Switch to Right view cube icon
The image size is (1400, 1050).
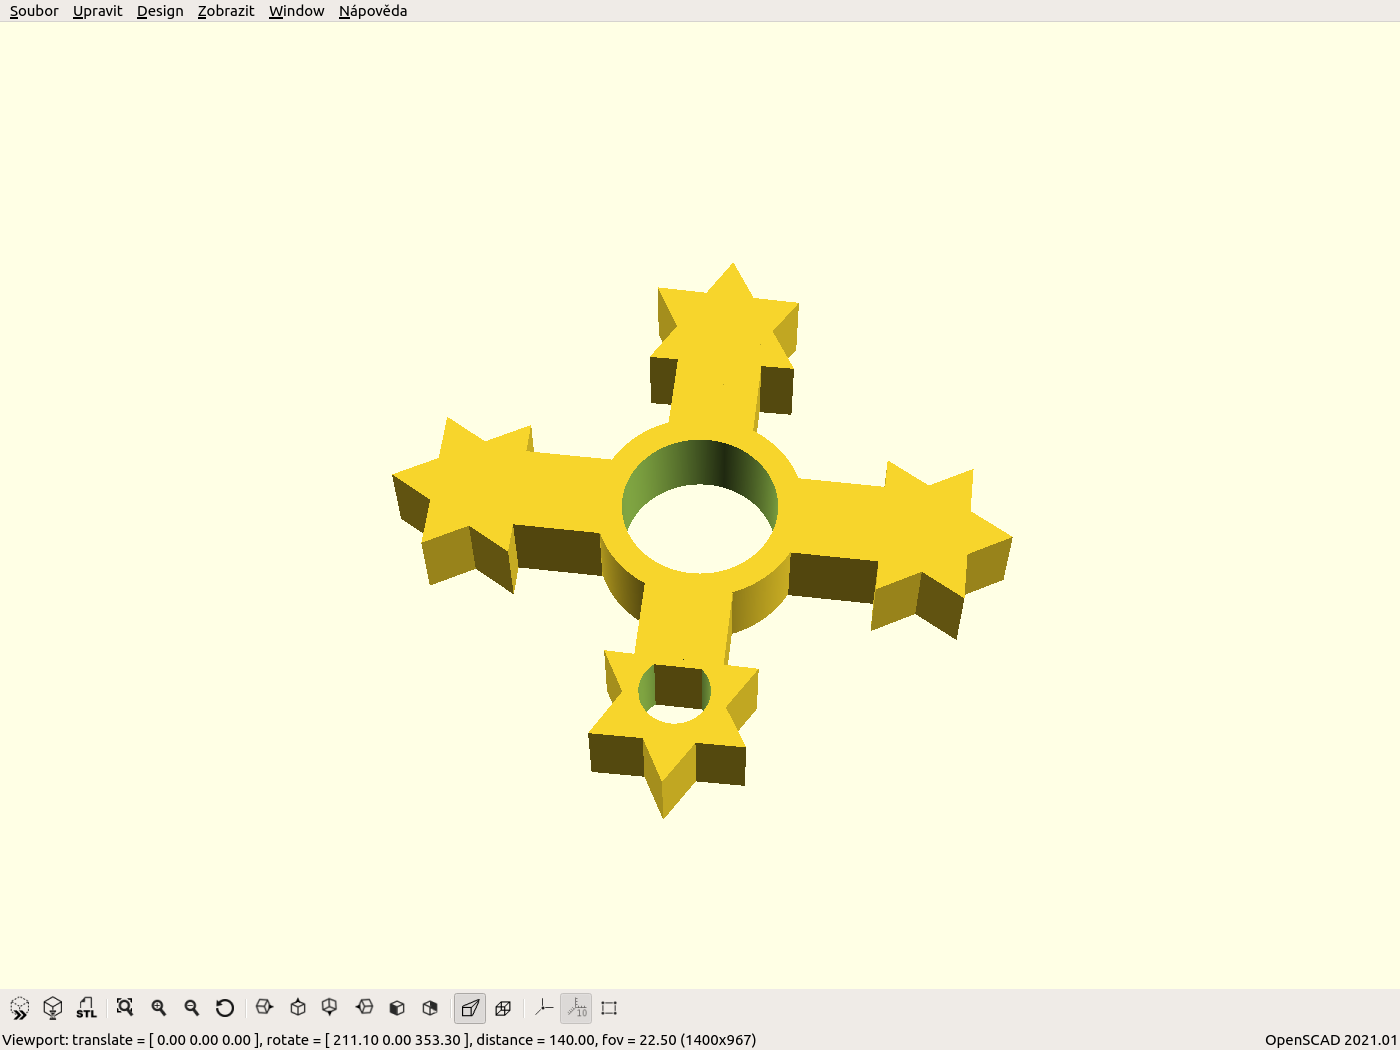tap(264, 1008)
